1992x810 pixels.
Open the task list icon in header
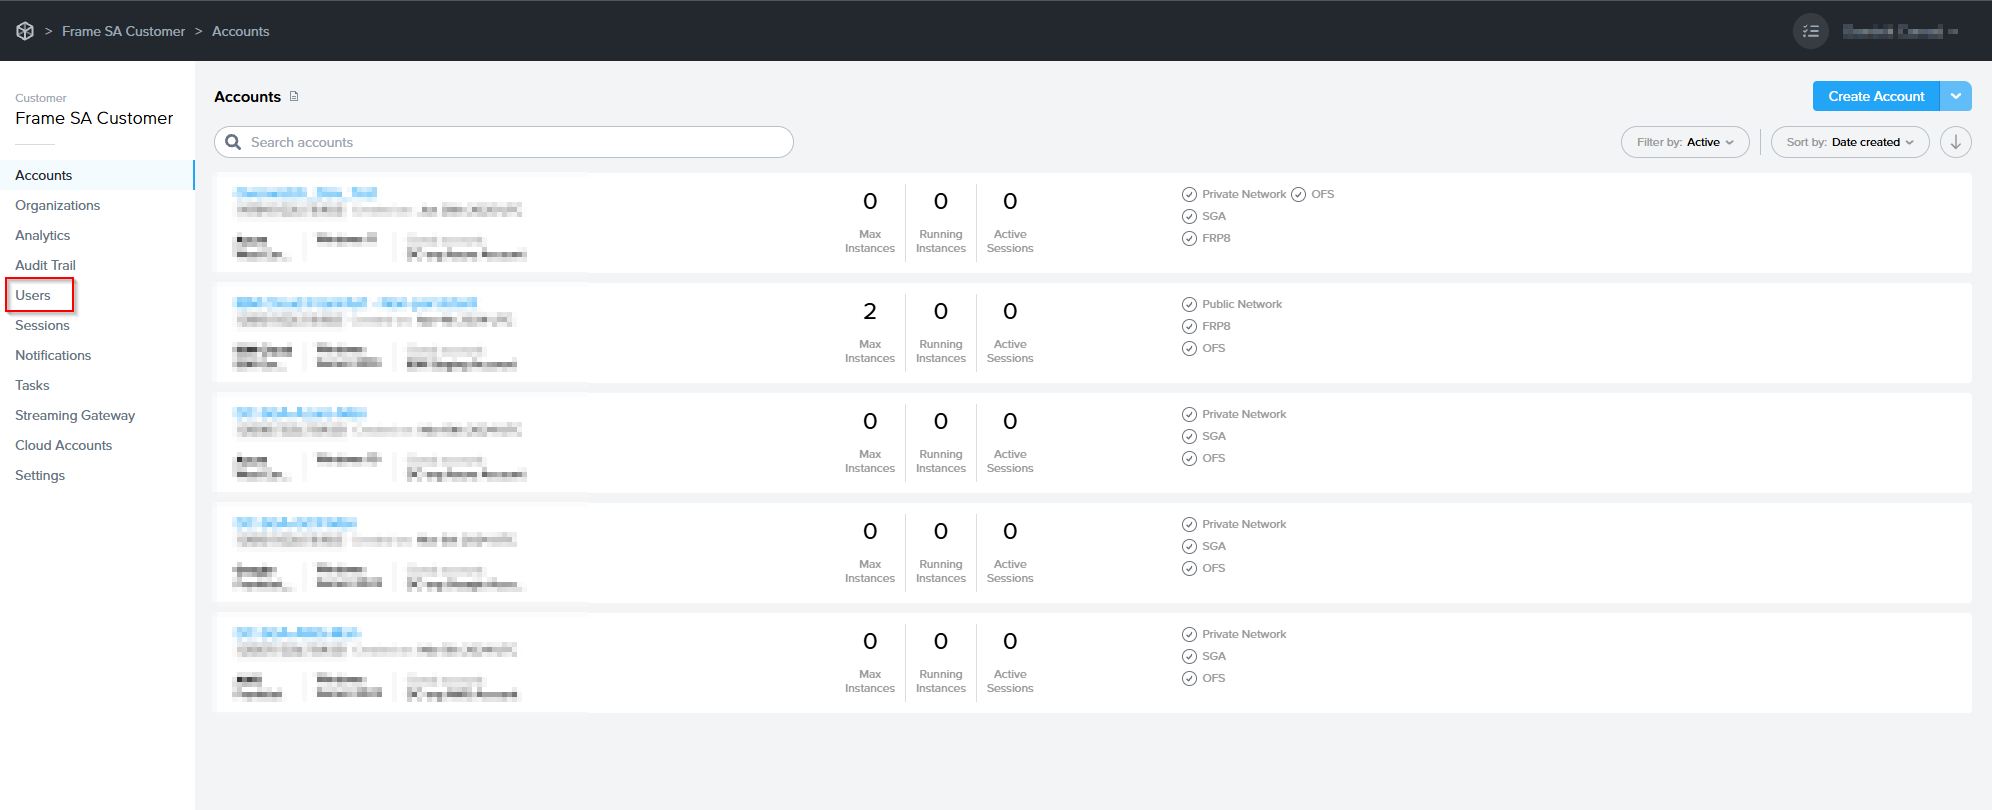coord(1810,31)
